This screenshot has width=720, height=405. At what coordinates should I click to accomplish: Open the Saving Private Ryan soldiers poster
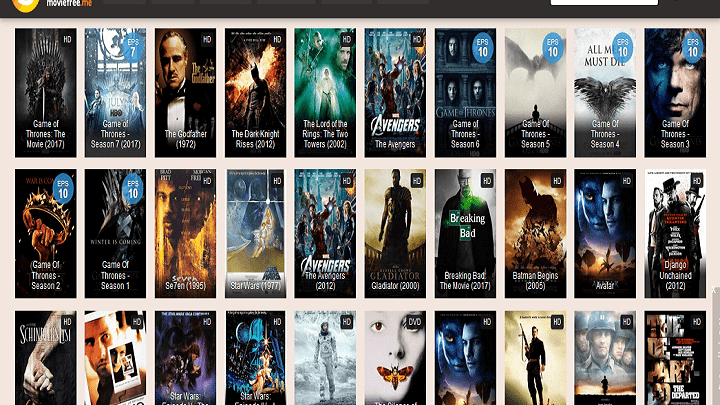pos(605,358)
